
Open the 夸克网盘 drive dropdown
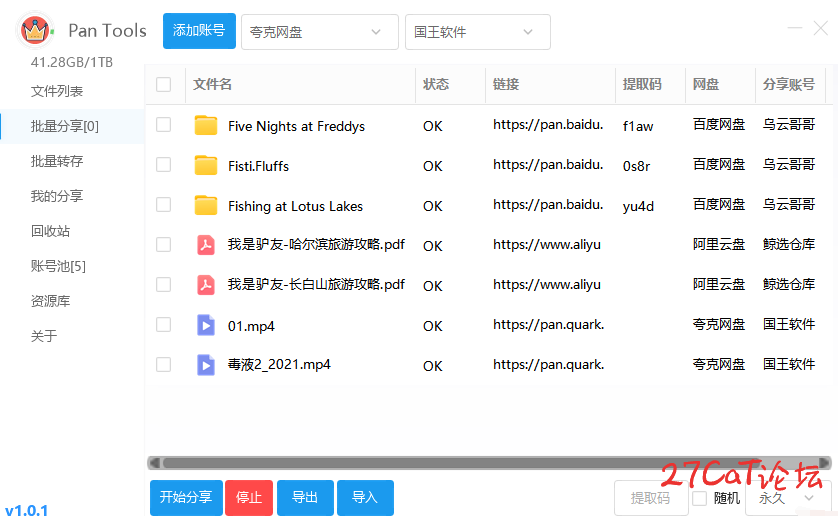(320, 32)
